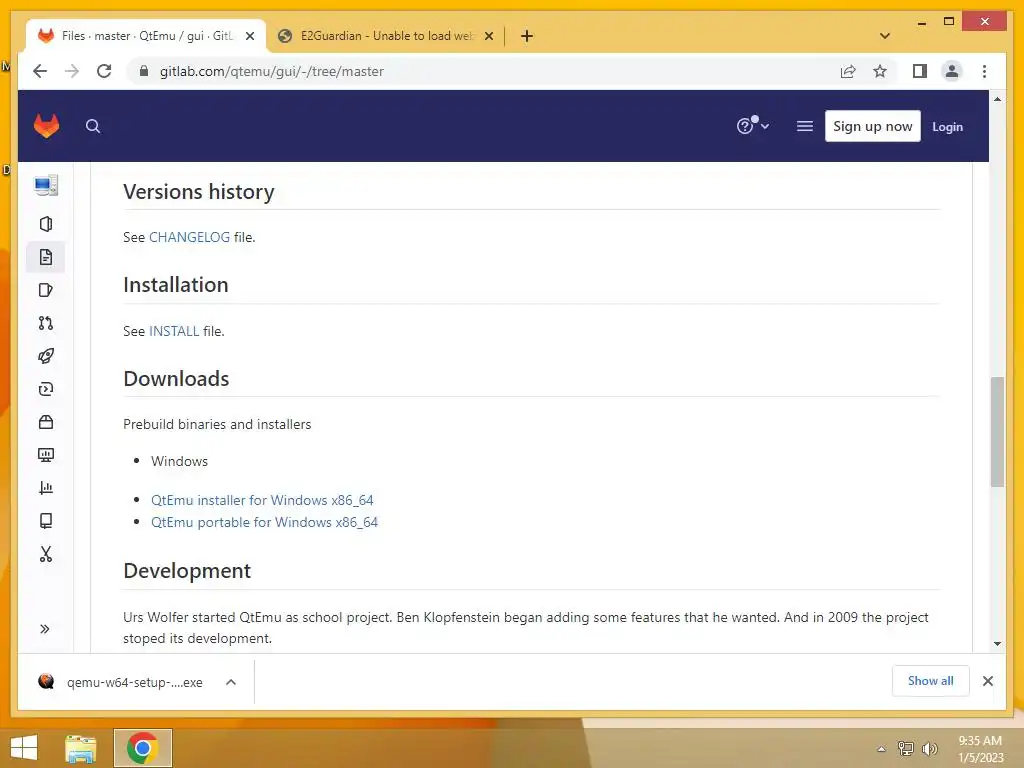This screenshot has height=768, width=1024.
Task: Download QtEmu installer for Windows x86_64
Action: (262, 500)
